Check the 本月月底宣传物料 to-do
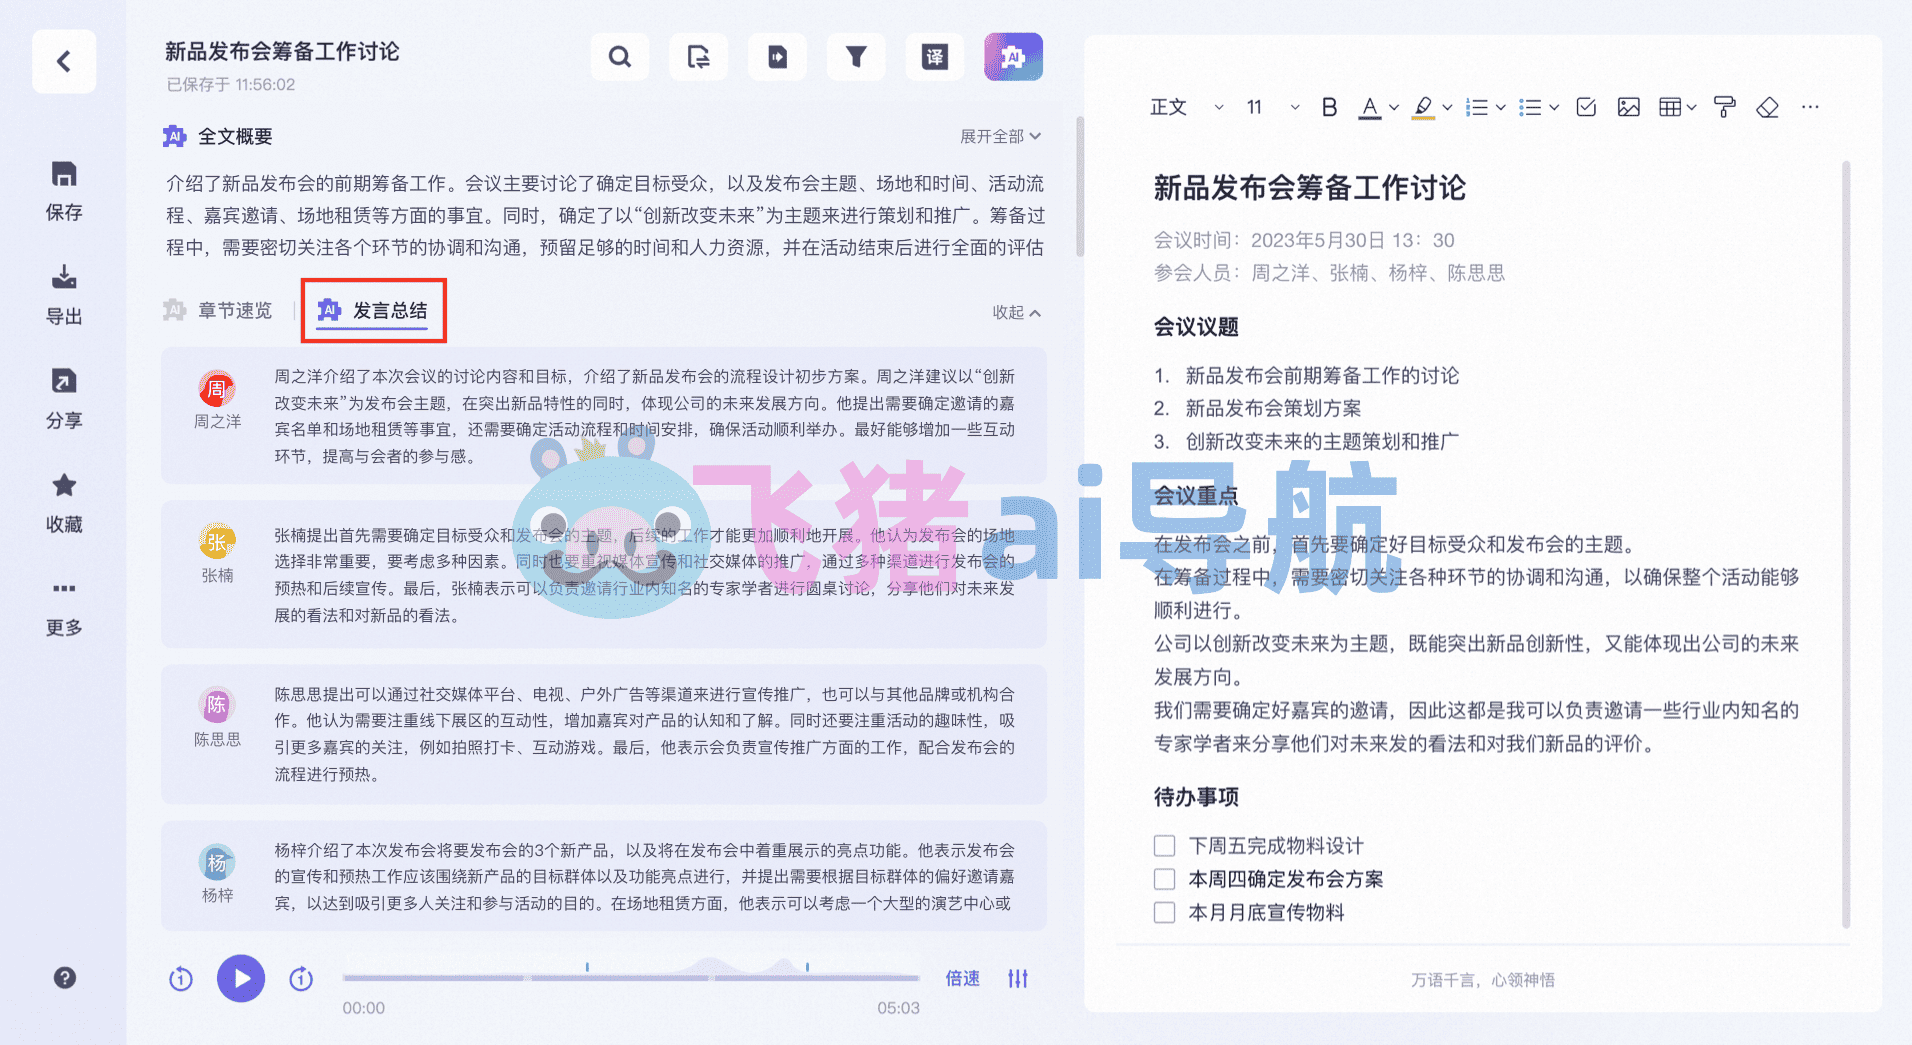The height and width of the screenshot is (1045, 1912). pos(1164,912)
